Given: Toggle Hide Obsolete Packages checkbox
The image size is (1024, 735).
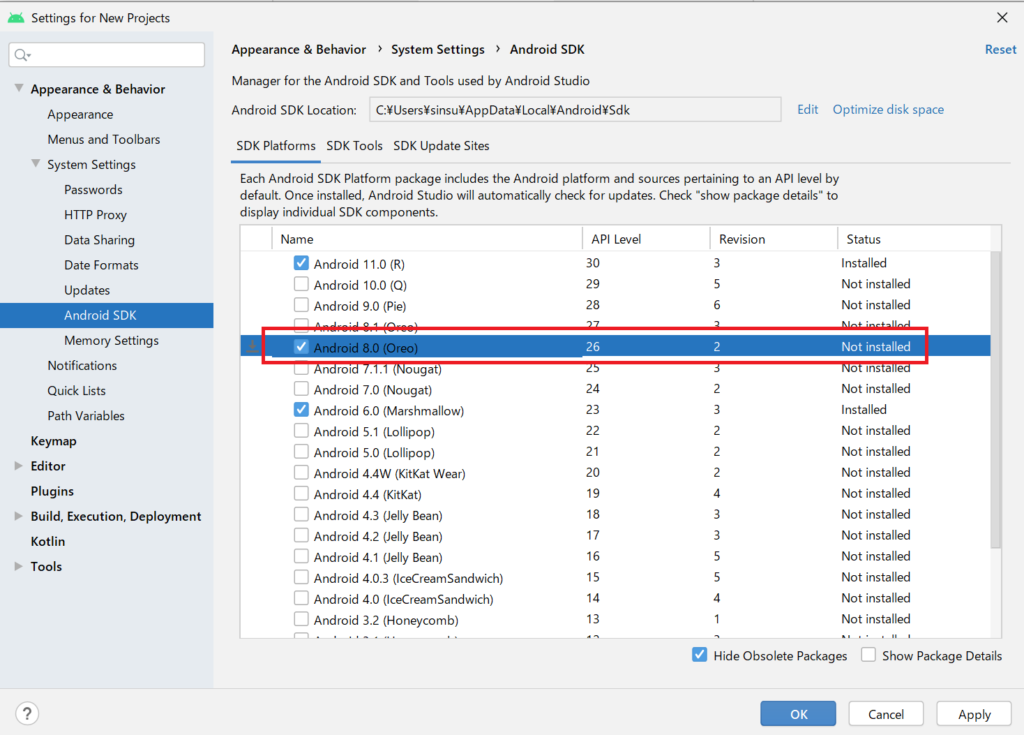Looking at the screenshot, I should pyautogui.click(x=699, y=655).
